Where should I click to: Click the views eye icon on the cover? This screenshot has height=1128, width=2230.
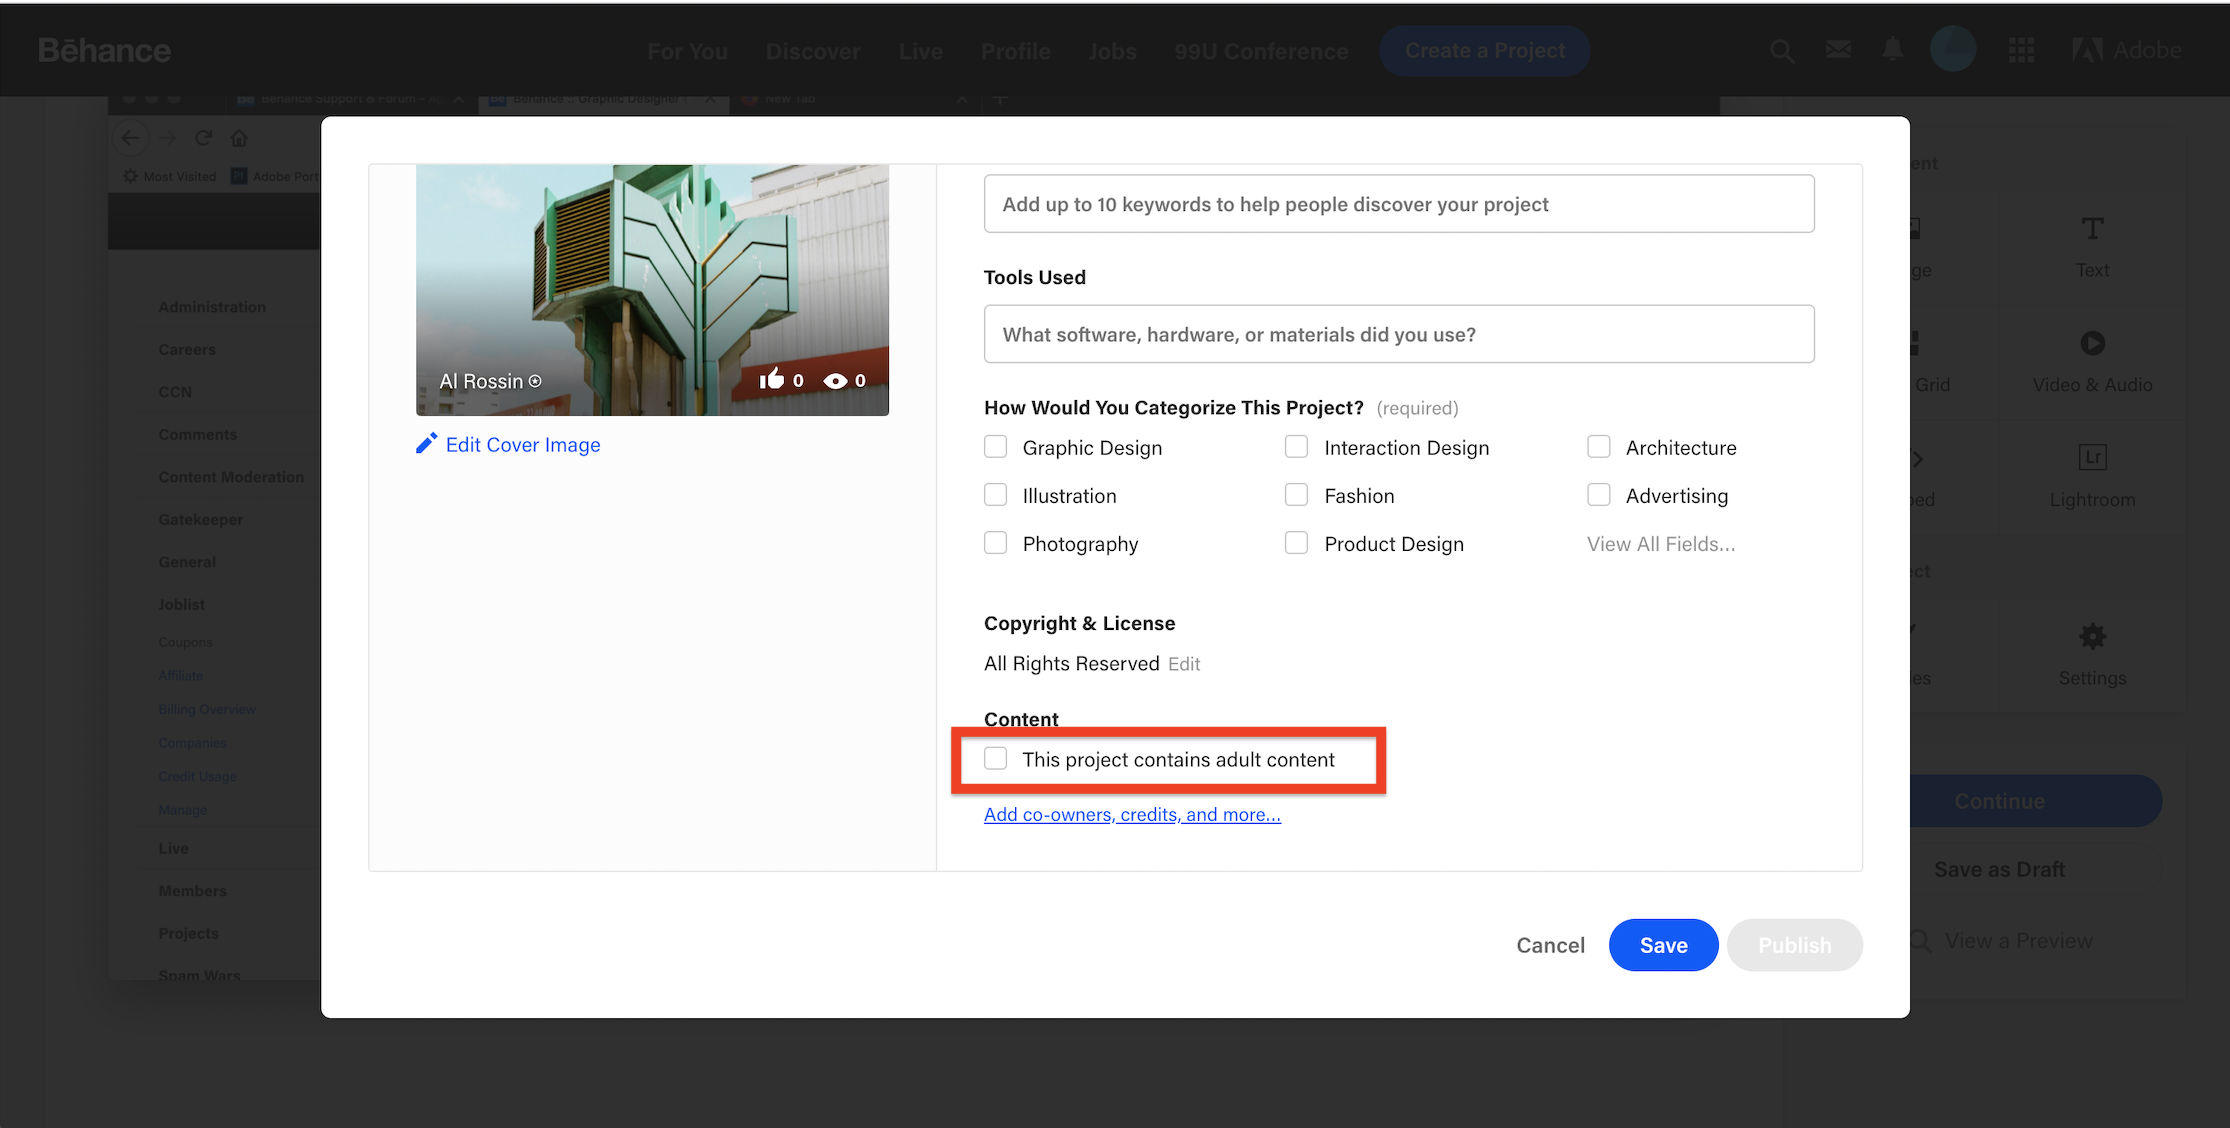coord(835,381)
